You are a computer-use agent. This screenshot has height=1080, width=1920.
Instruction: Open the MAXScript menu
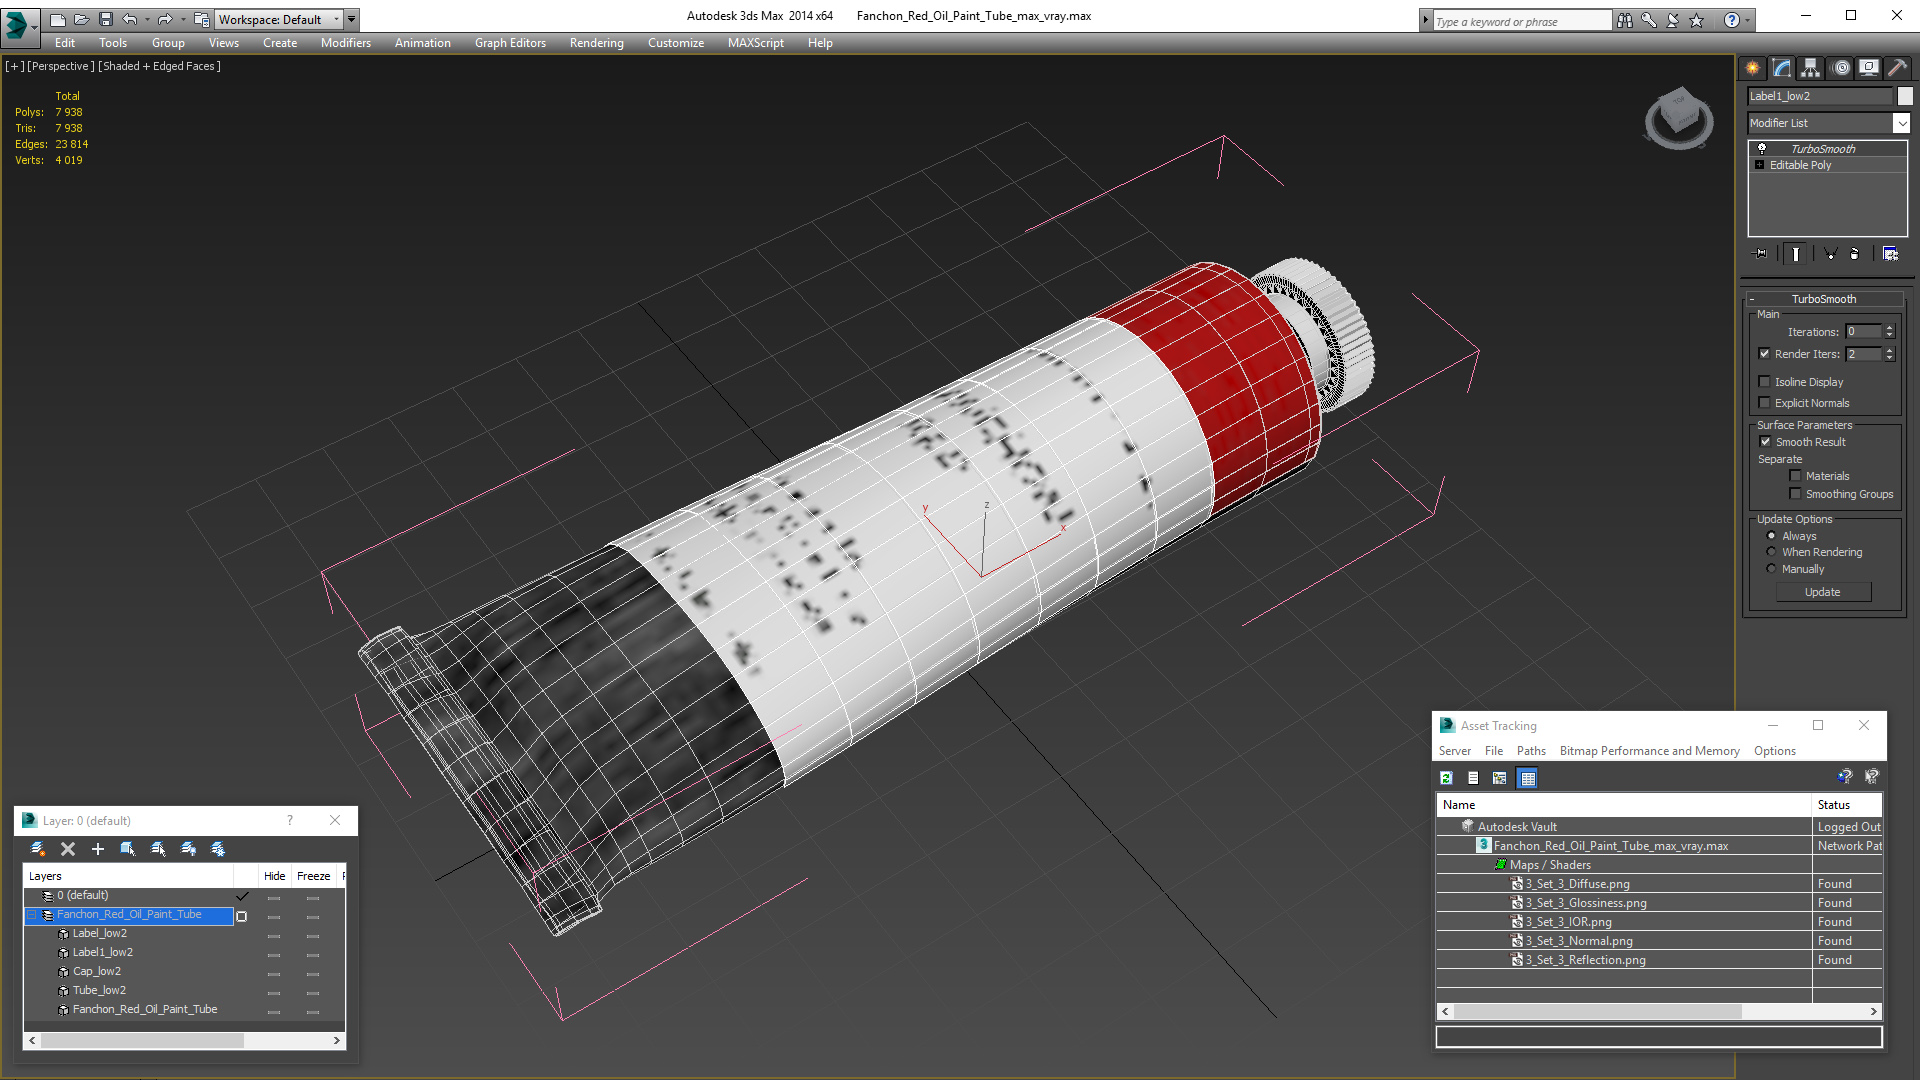(755, 43)
